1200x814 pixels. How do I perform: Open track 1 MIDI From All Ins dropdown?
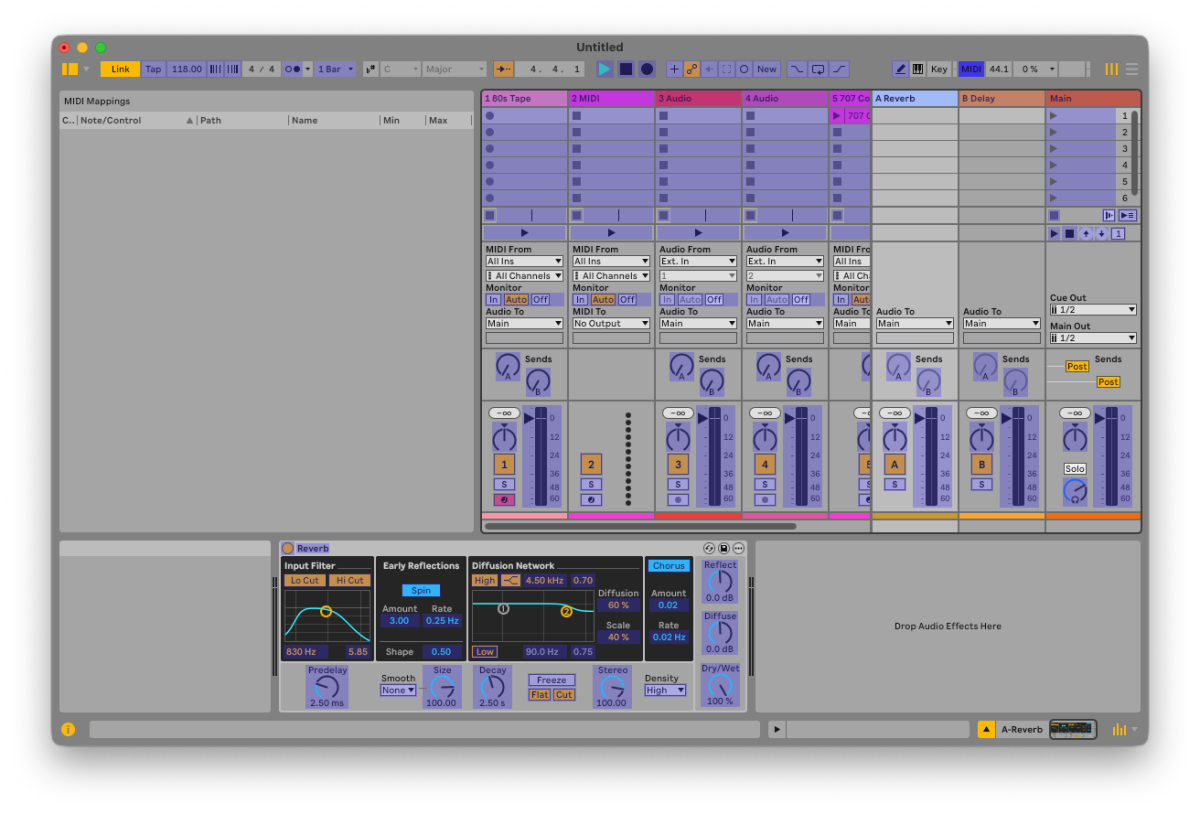[x=524, y=261]
